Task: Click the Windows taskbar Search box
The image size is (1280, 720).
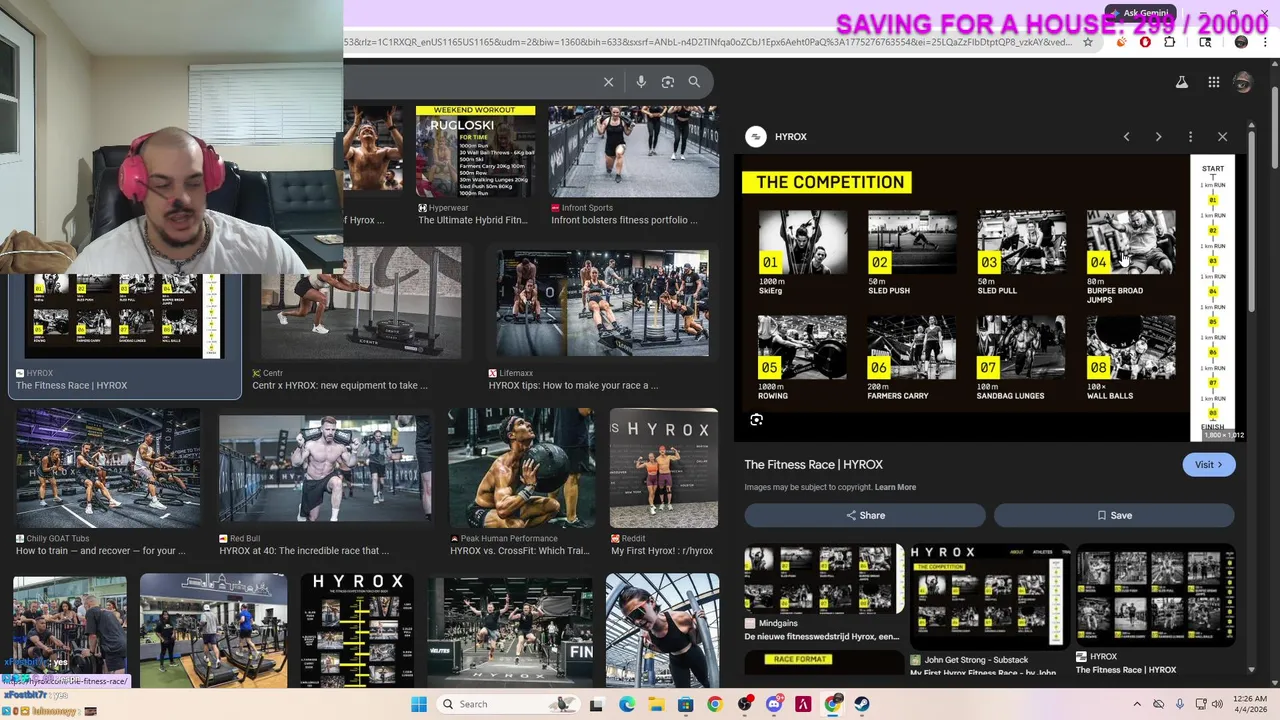Action: (x=507, y=704)
